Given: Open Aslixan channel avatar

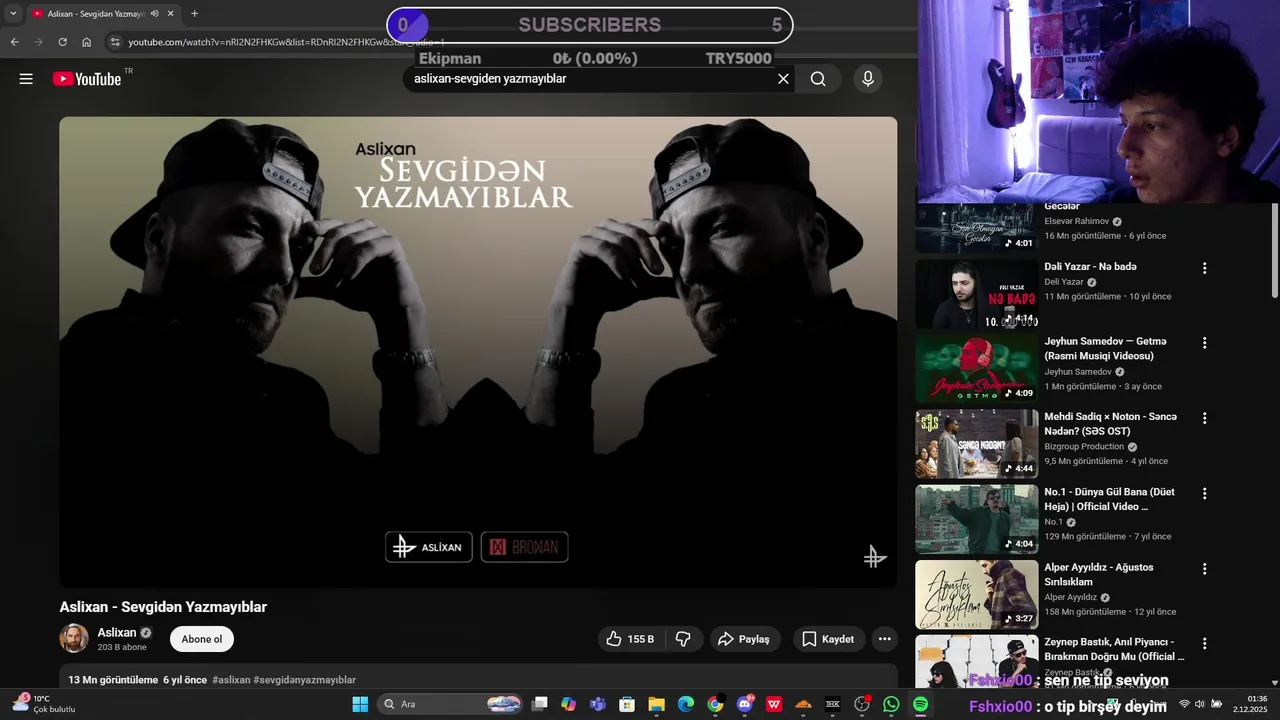Looking at the screenshot, I should tap(74, 639).
